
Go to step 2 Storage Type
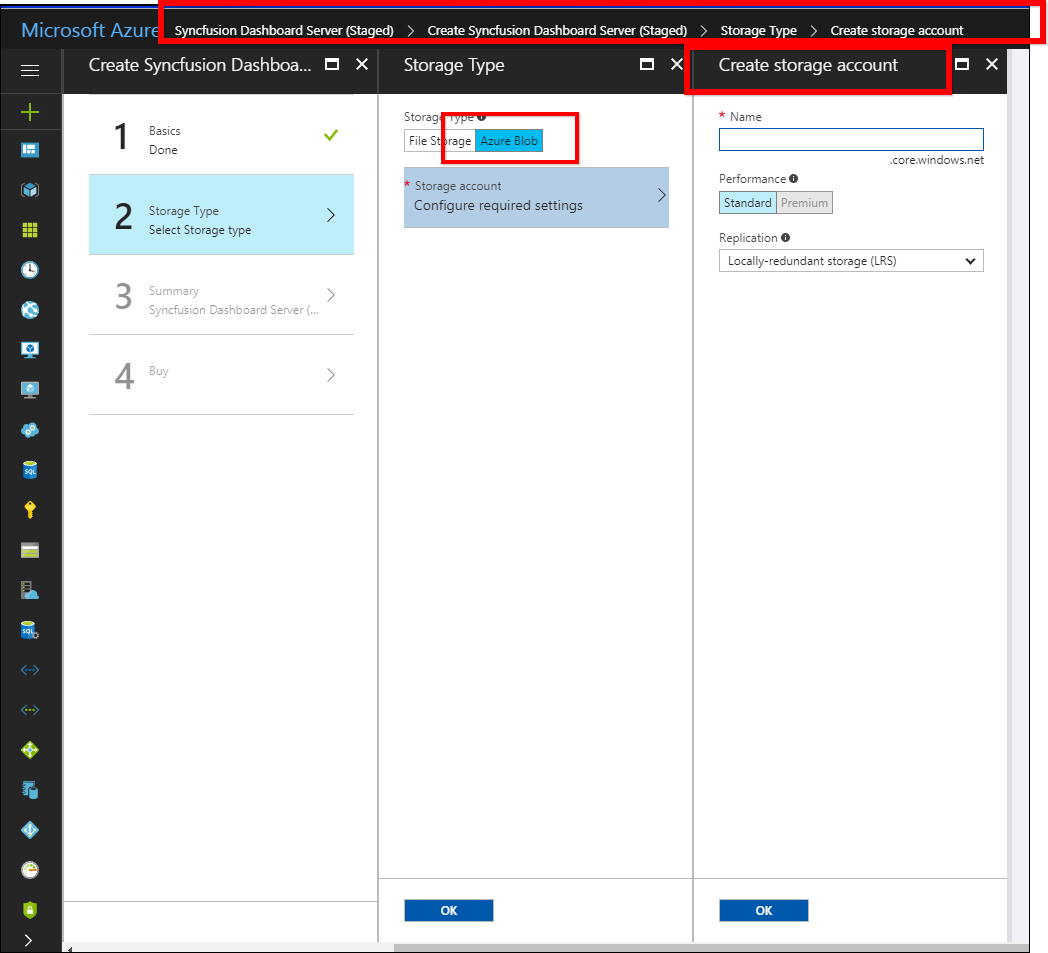pos(221,215)
